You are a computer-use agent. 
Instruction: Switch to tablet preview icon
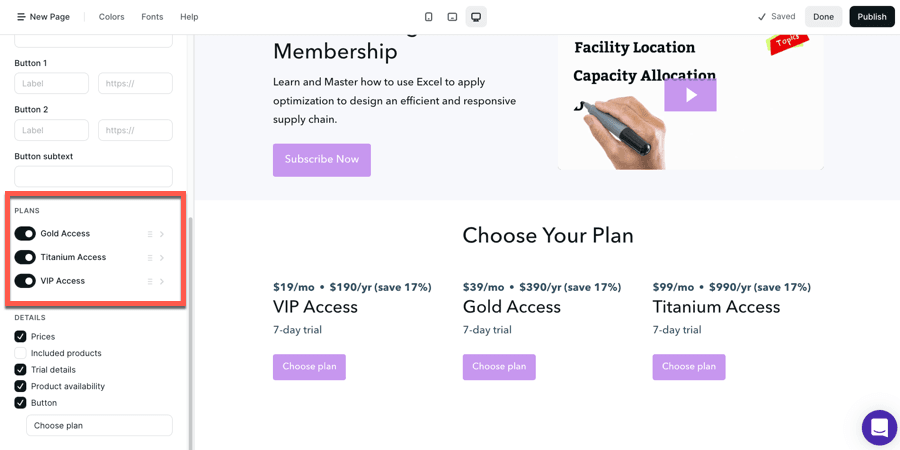pos(452,17)
